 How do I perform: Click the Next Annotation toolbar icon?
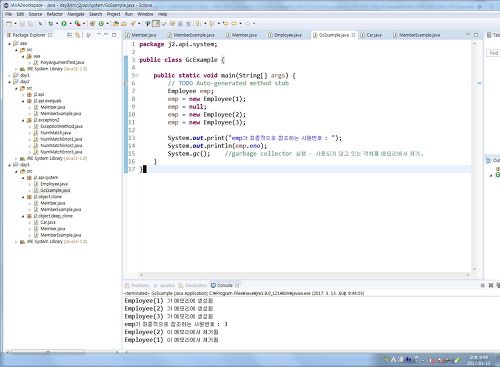(x=198, y=24)
